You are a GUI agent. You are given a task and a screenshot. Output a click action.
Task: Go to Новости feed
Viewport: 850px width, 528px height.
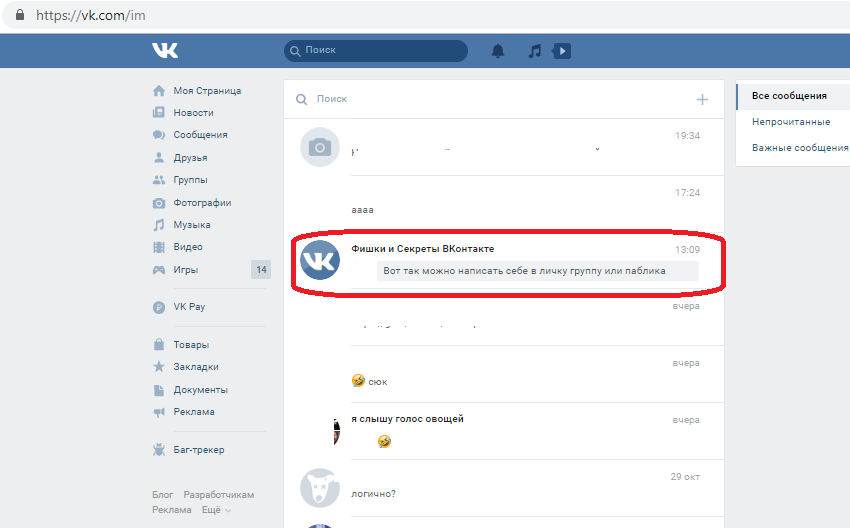click(x=194, y=112)
